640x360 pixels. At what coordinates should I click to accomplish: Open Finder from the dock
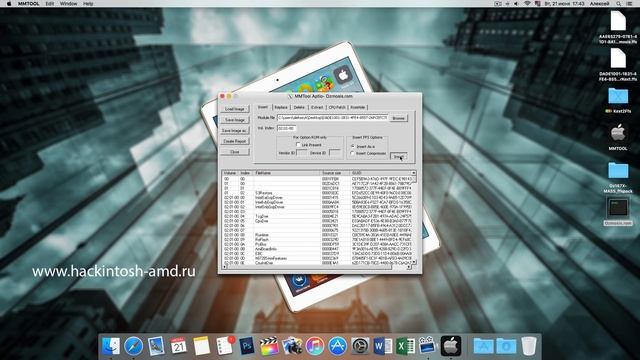[x=111, y=346]
